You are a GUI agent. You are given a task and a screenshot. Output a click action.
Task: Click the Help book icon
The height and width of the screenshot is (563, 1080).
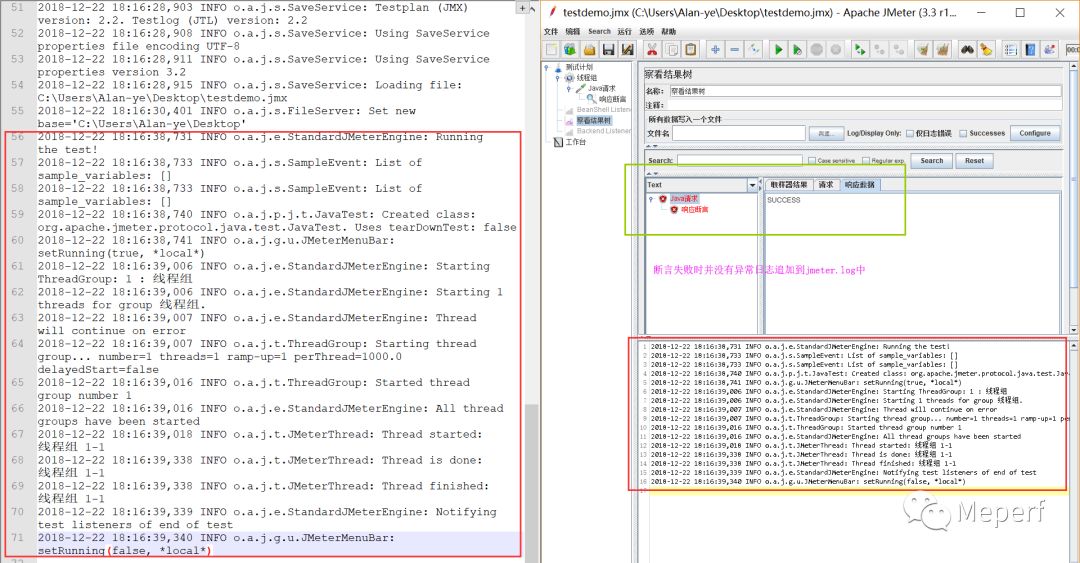(x=1030, y=50)
